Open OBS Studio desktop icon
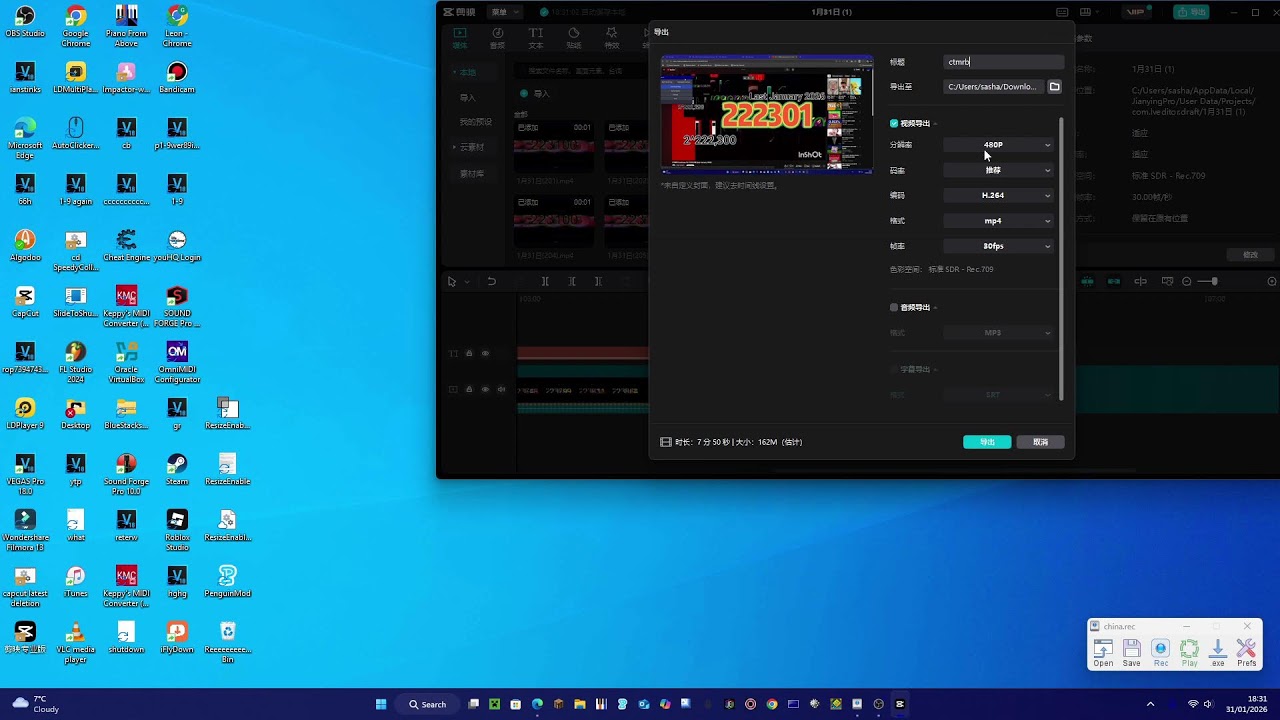This screenshot has height=720, width=1280. (25, 22)
